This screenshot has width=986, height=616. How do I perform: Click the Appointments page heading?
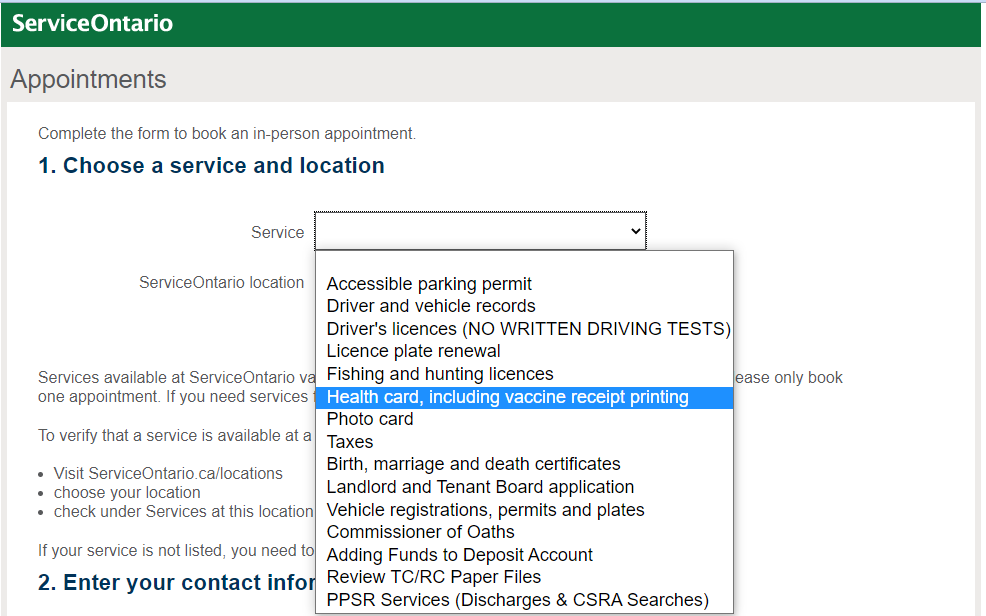88,79
